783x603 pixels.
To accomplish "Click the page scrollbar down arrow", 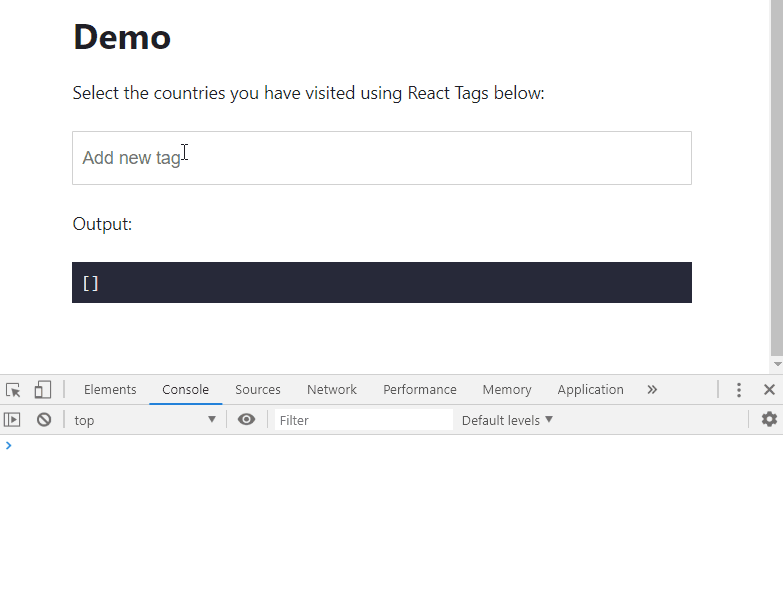I will (777, 365).
